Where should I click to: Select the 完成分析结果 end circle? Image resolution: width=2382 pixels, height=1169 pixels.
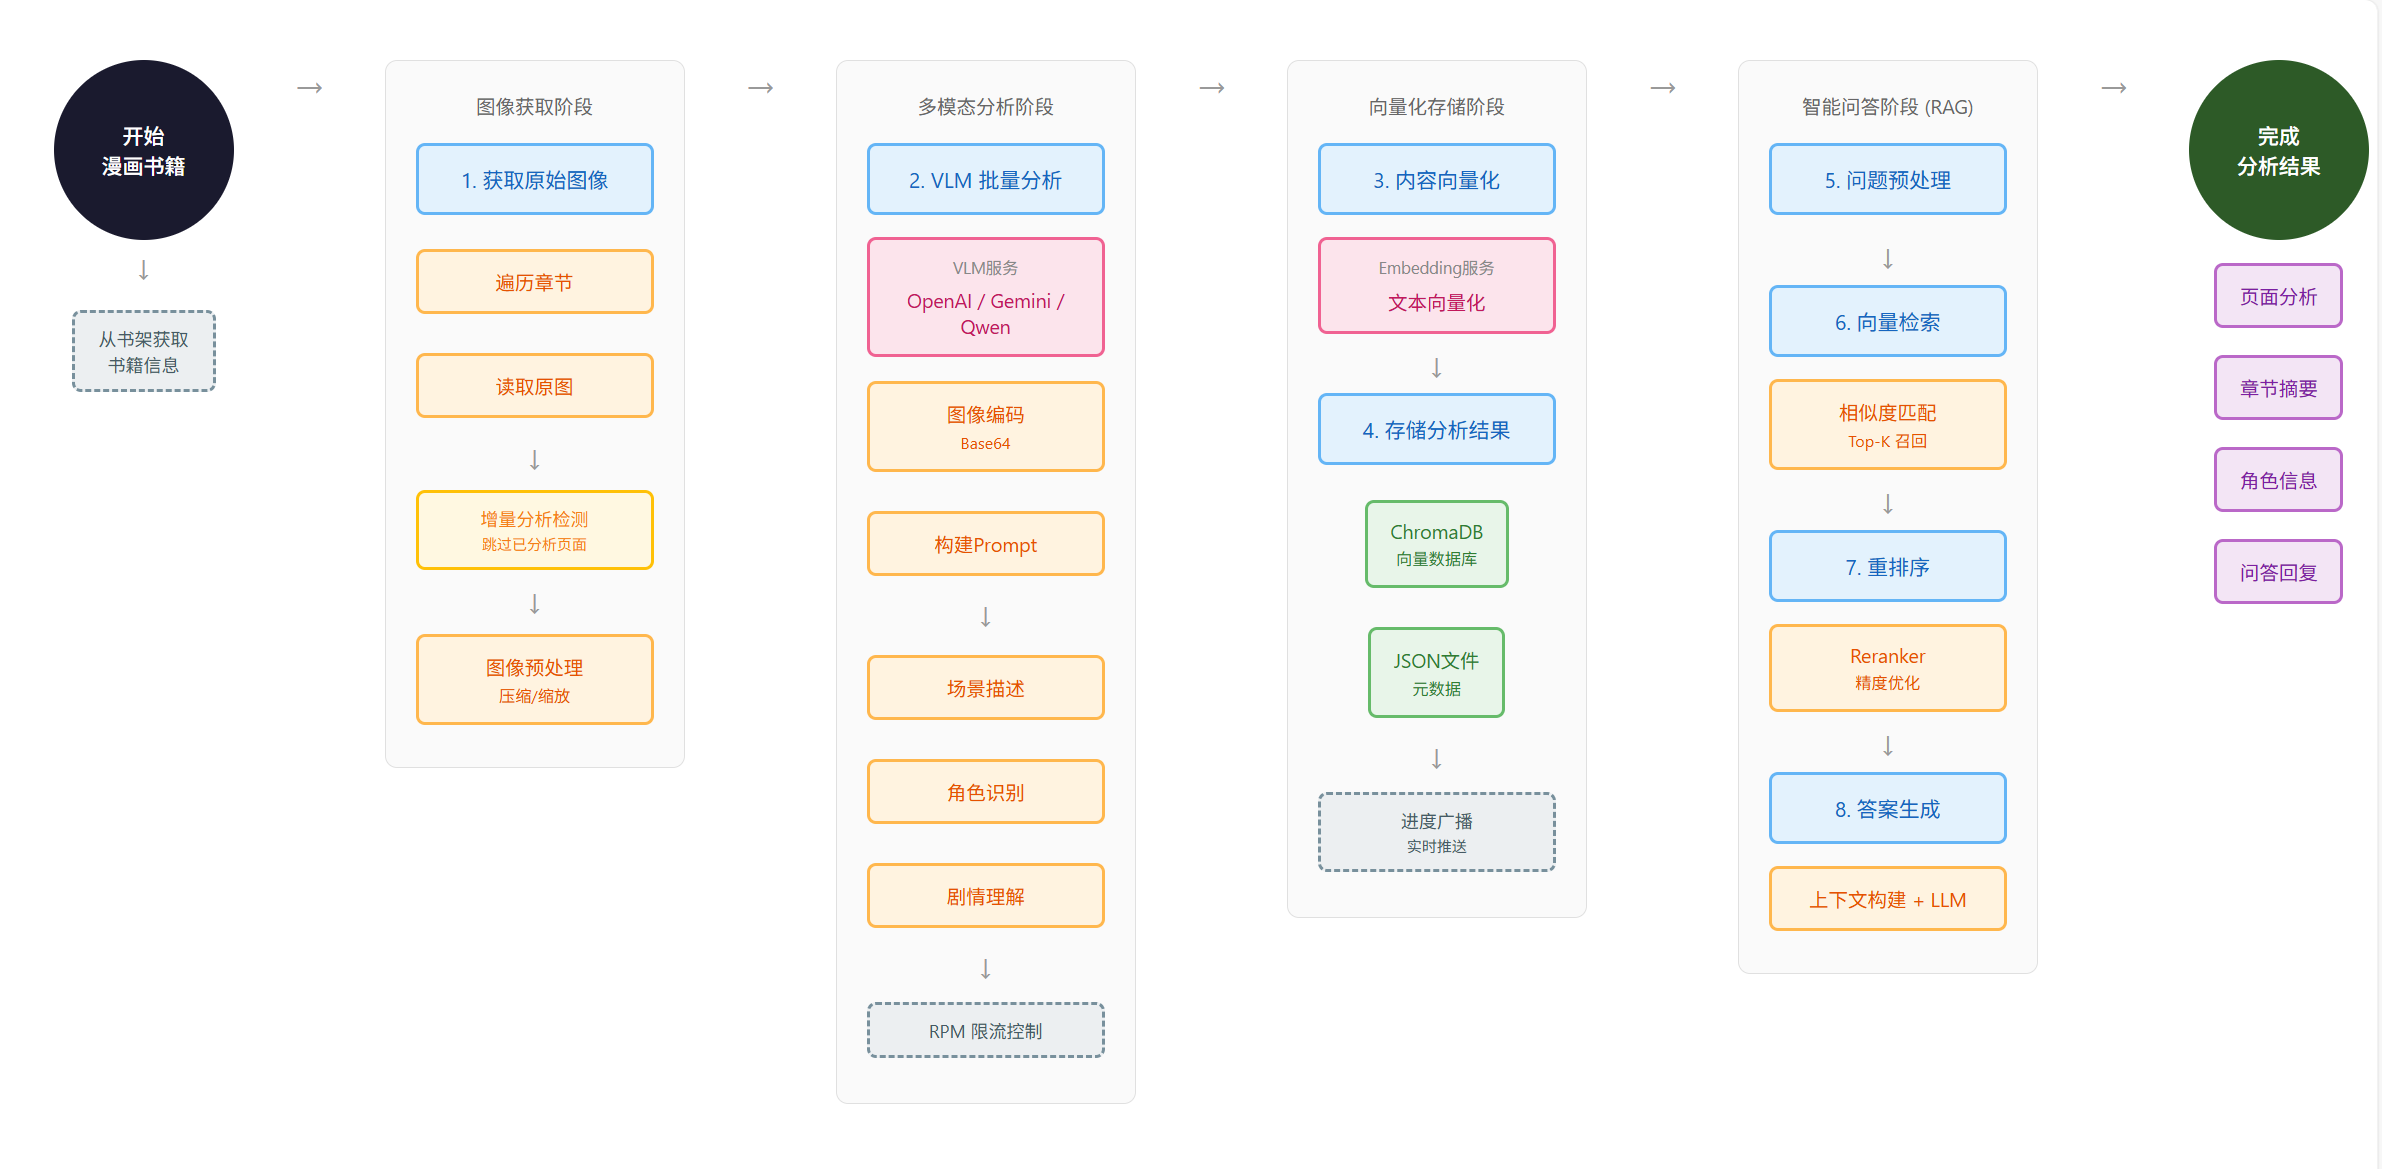[x=2277, y=149]
